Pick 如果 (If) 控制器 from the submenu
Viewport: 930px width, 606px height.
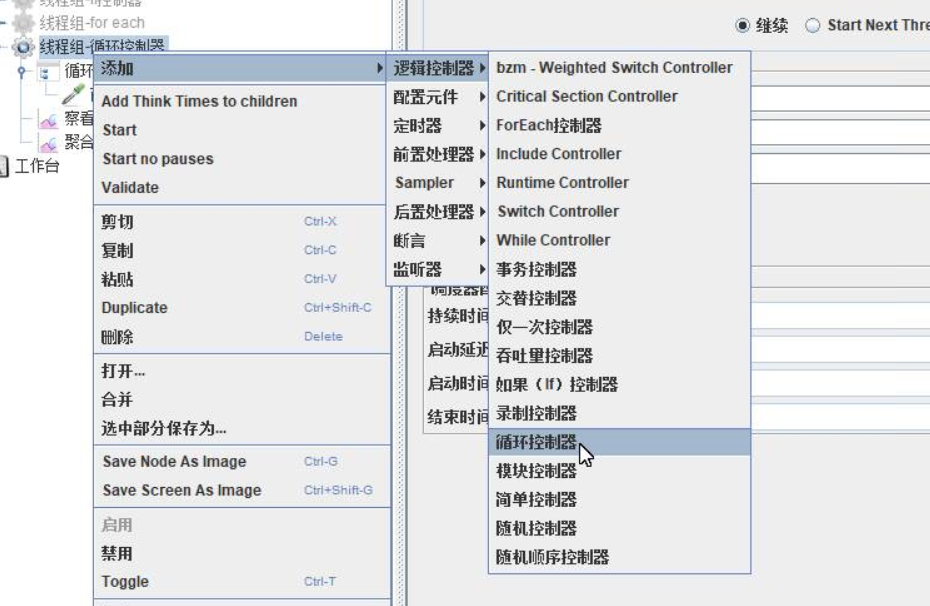click(557, 384)
